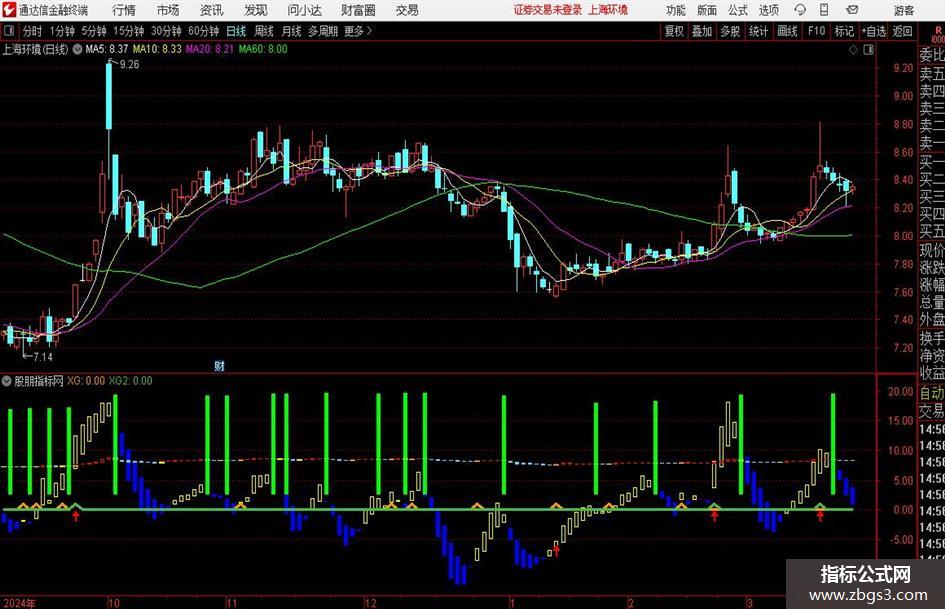
Task: Click the 换手 row in quote panel
Action: tap(931, 338)
